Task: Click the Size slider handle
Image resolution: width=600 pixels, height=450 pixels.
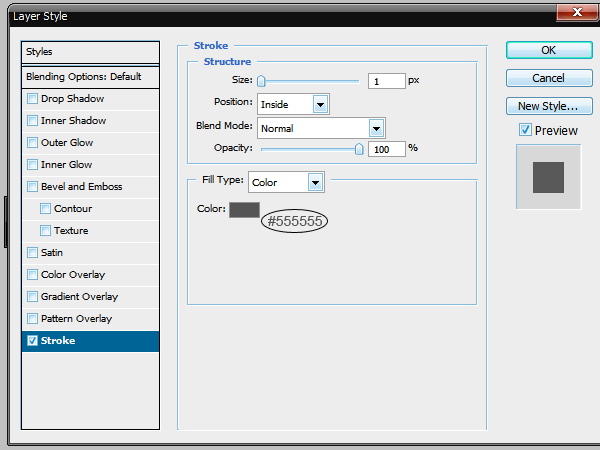Action: coord(261,81)
